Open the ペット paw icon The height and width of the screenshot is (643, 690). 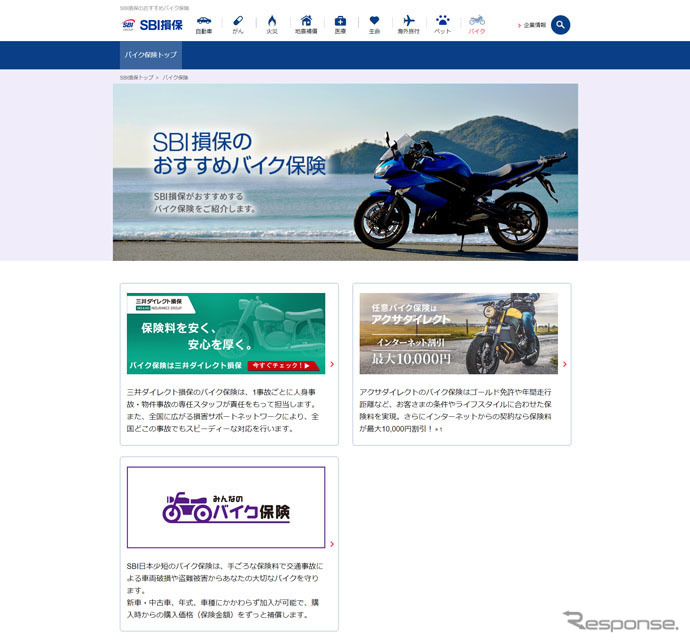(x=442, y=25)
